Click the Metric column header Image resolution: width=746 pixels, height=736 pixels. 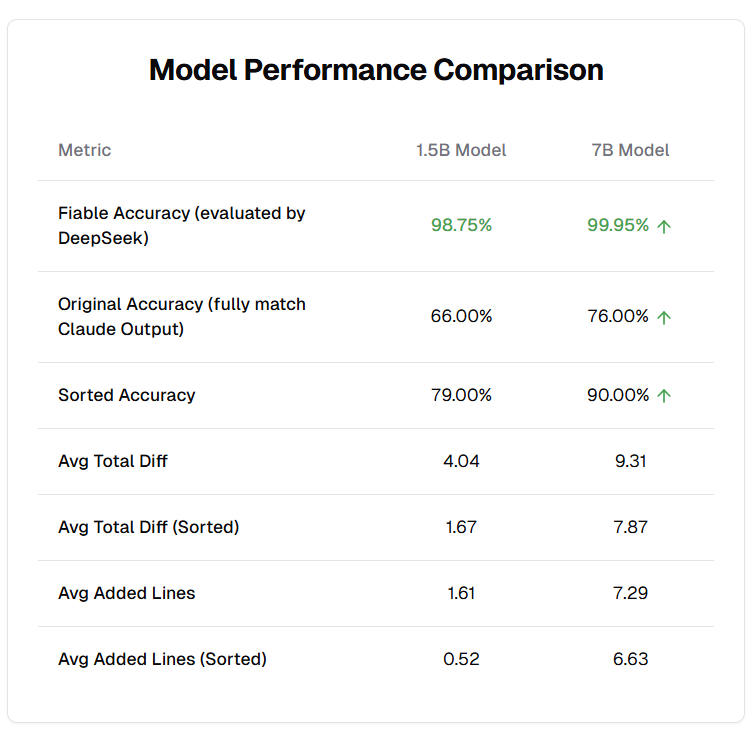pos(85,150)
